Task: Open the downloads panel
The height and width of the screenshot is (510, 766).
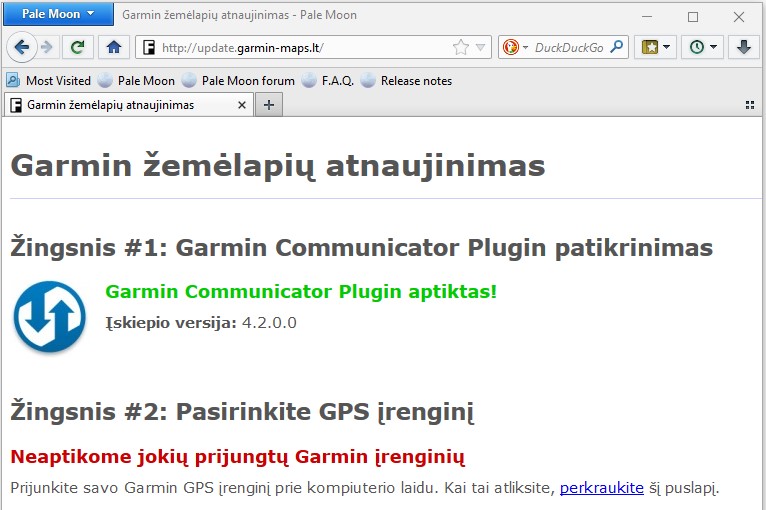Action: pos(744,47)
